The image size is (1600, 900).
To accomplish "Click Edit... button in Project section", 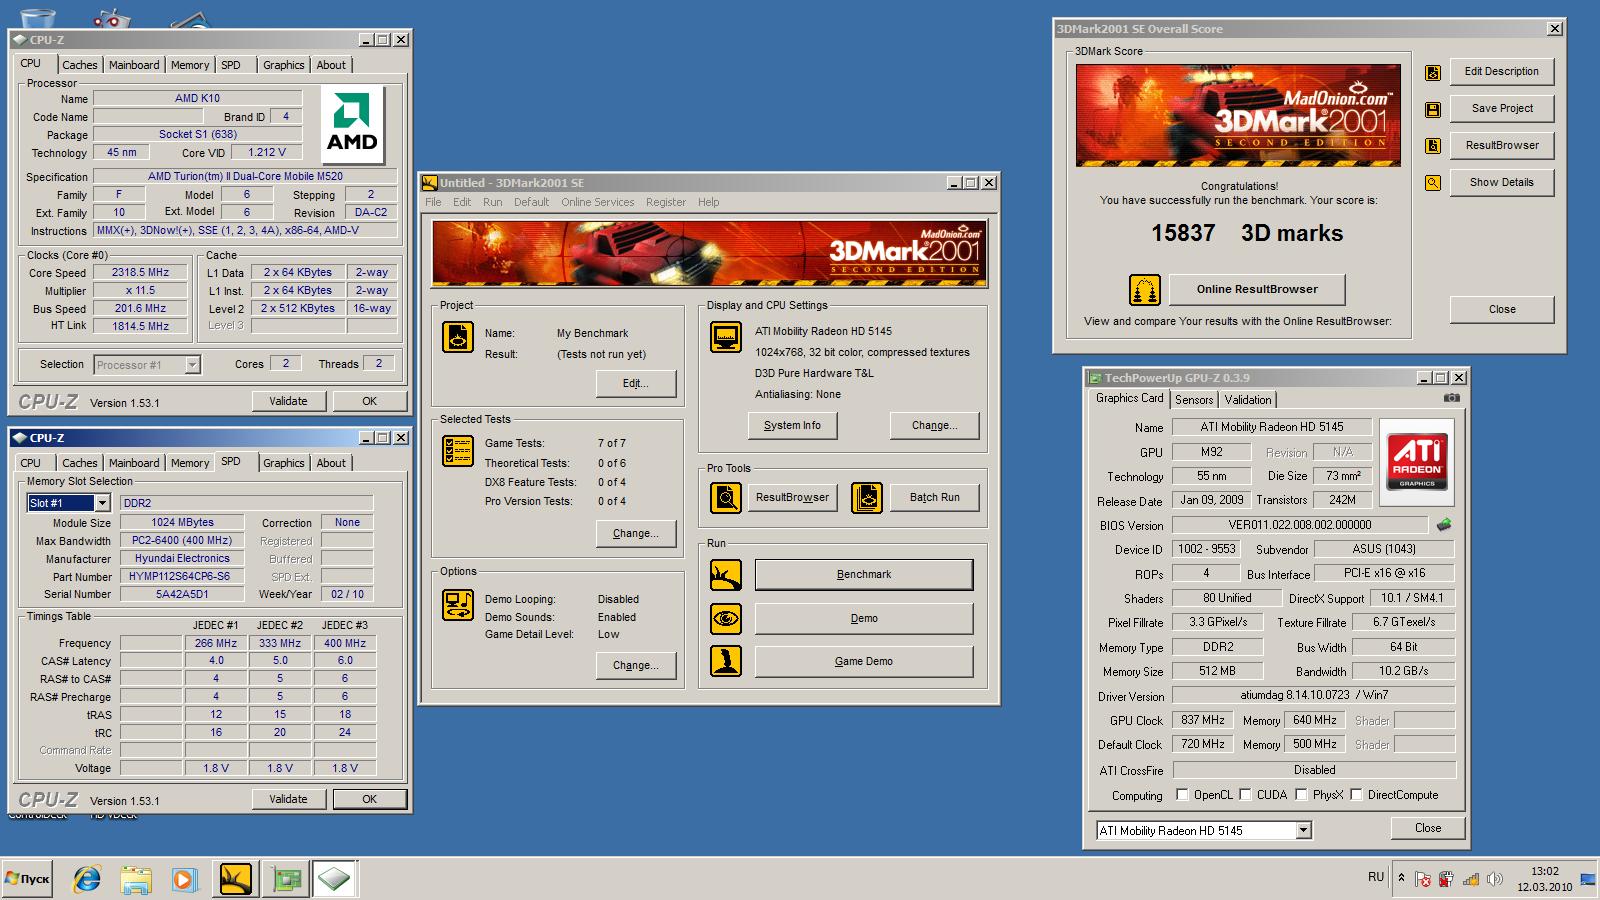I will tap(635, 384).
